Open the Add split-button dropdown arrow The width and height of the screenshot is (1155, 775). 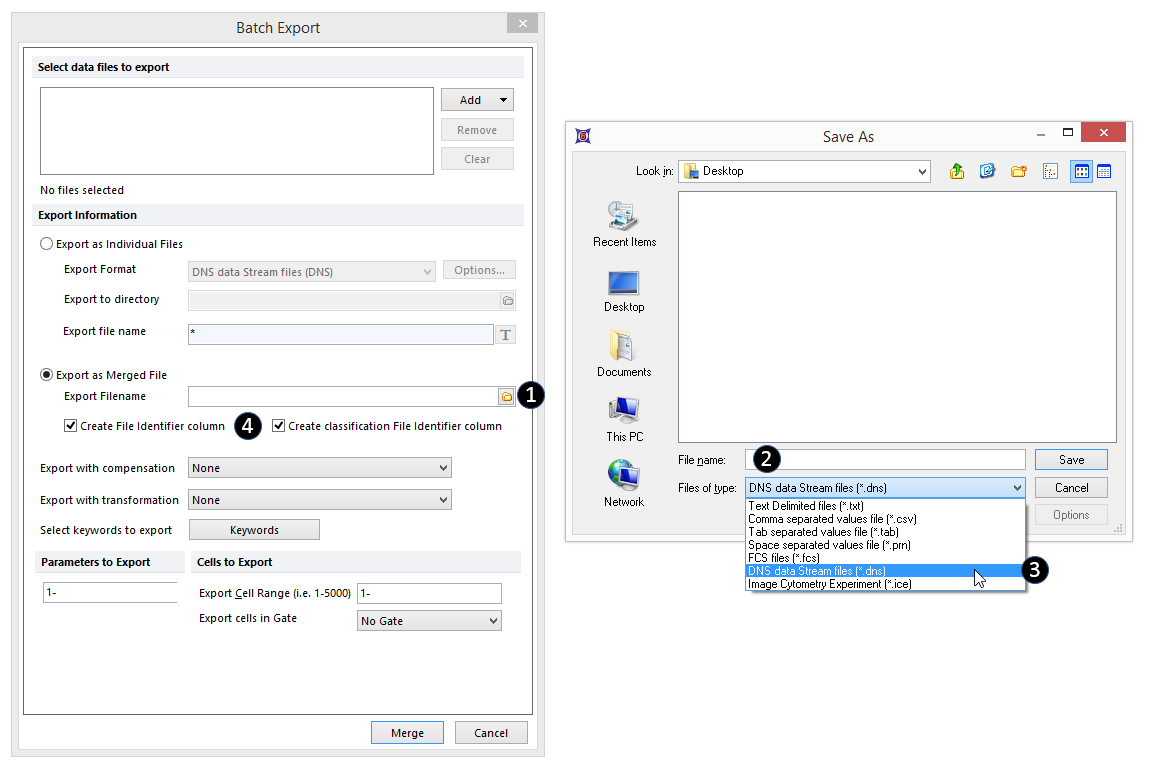pyautogui.click(x=503, y=100)
